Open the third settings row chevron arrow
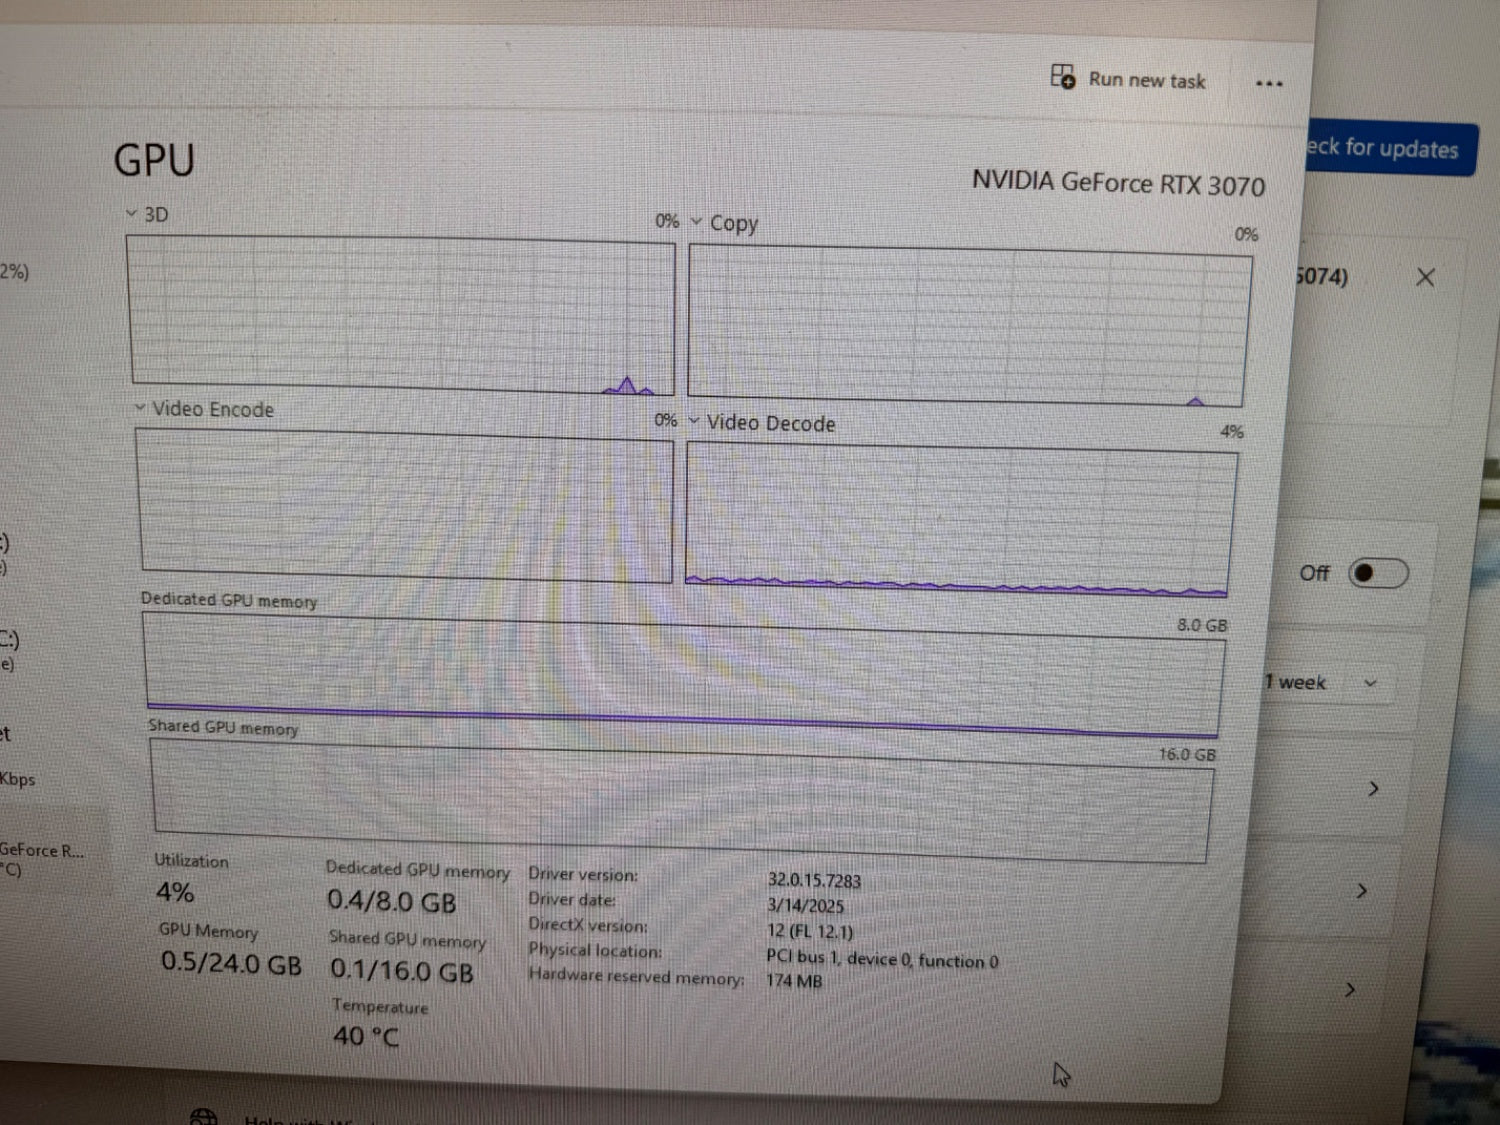This screenshot has height=1125, width=1500. [x=1350, y=990]
